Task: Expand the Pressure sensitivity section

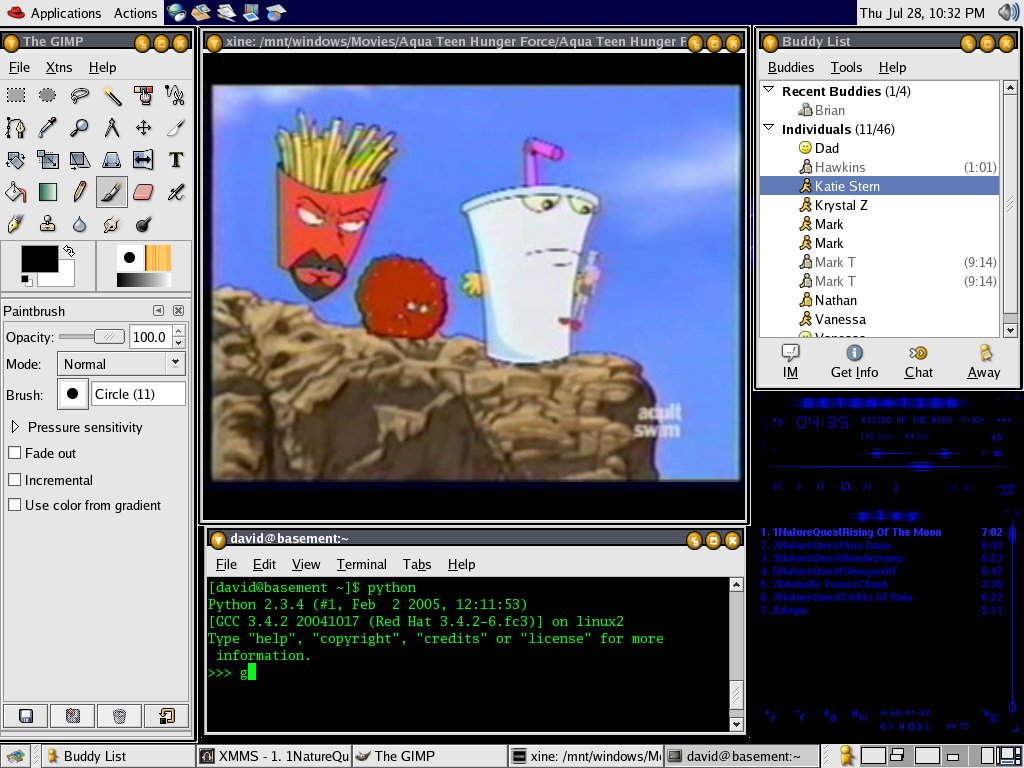Action: coord(15,427)
